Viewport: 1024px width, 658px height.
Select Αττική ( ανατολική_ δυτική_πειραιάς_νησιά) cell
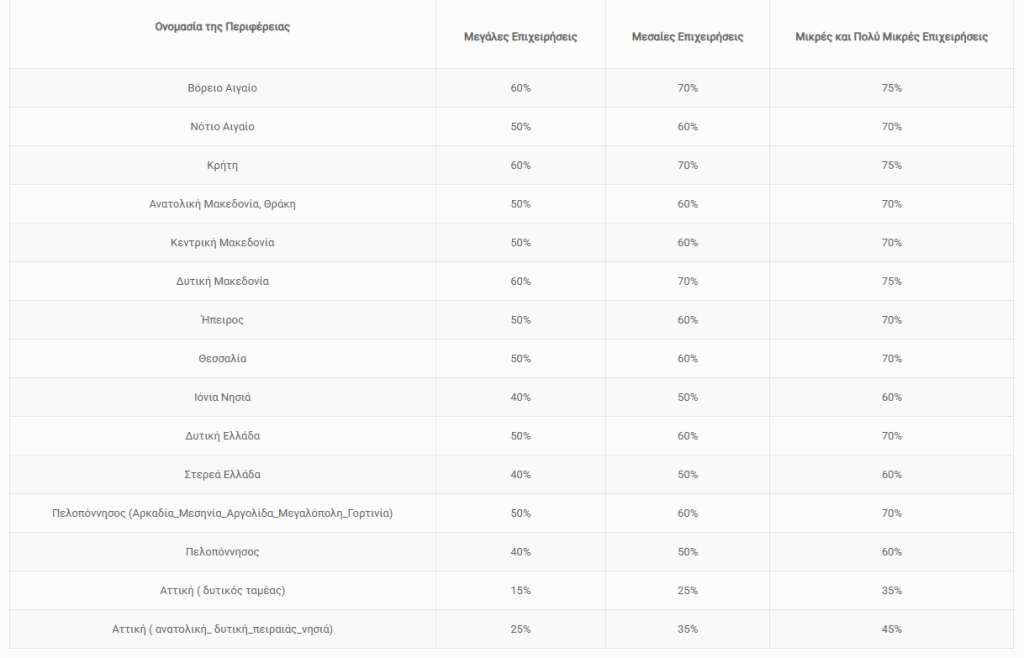pos(222,629)
